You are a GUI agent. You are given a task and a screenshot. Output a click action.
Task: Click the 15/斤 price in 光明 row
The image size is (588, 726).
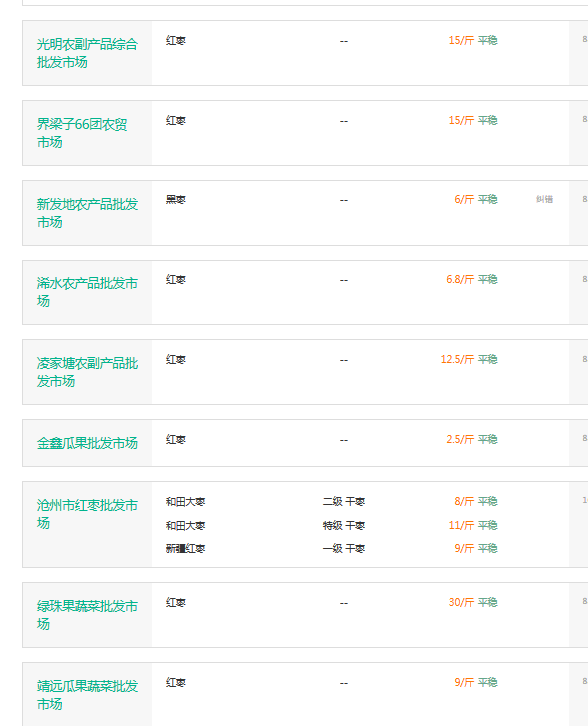click(461, 40)
